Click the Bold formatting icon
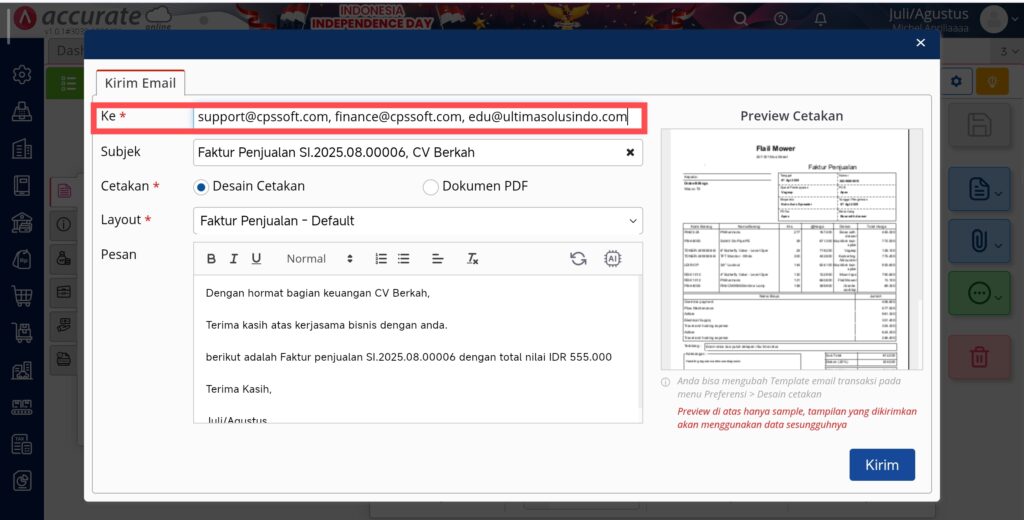This screenshot has width=1024, height=520. click(x=211, y=259)
